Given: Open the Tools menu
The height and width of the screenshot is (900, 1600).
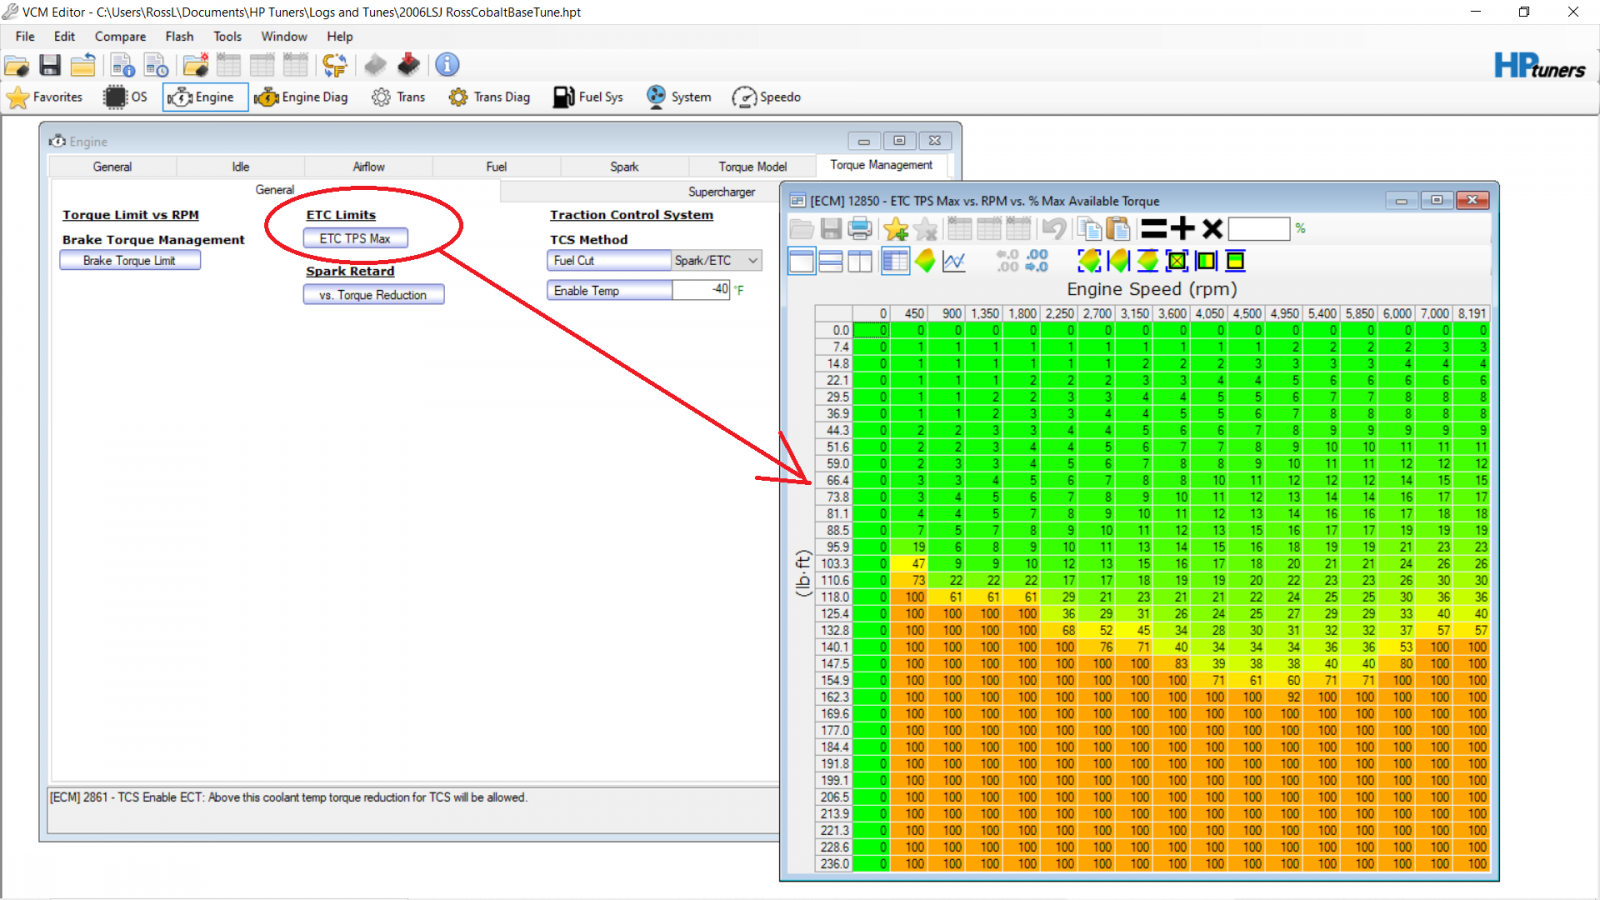Looking at the screenshot, I should pyautogui.click(x=228, y=37).
